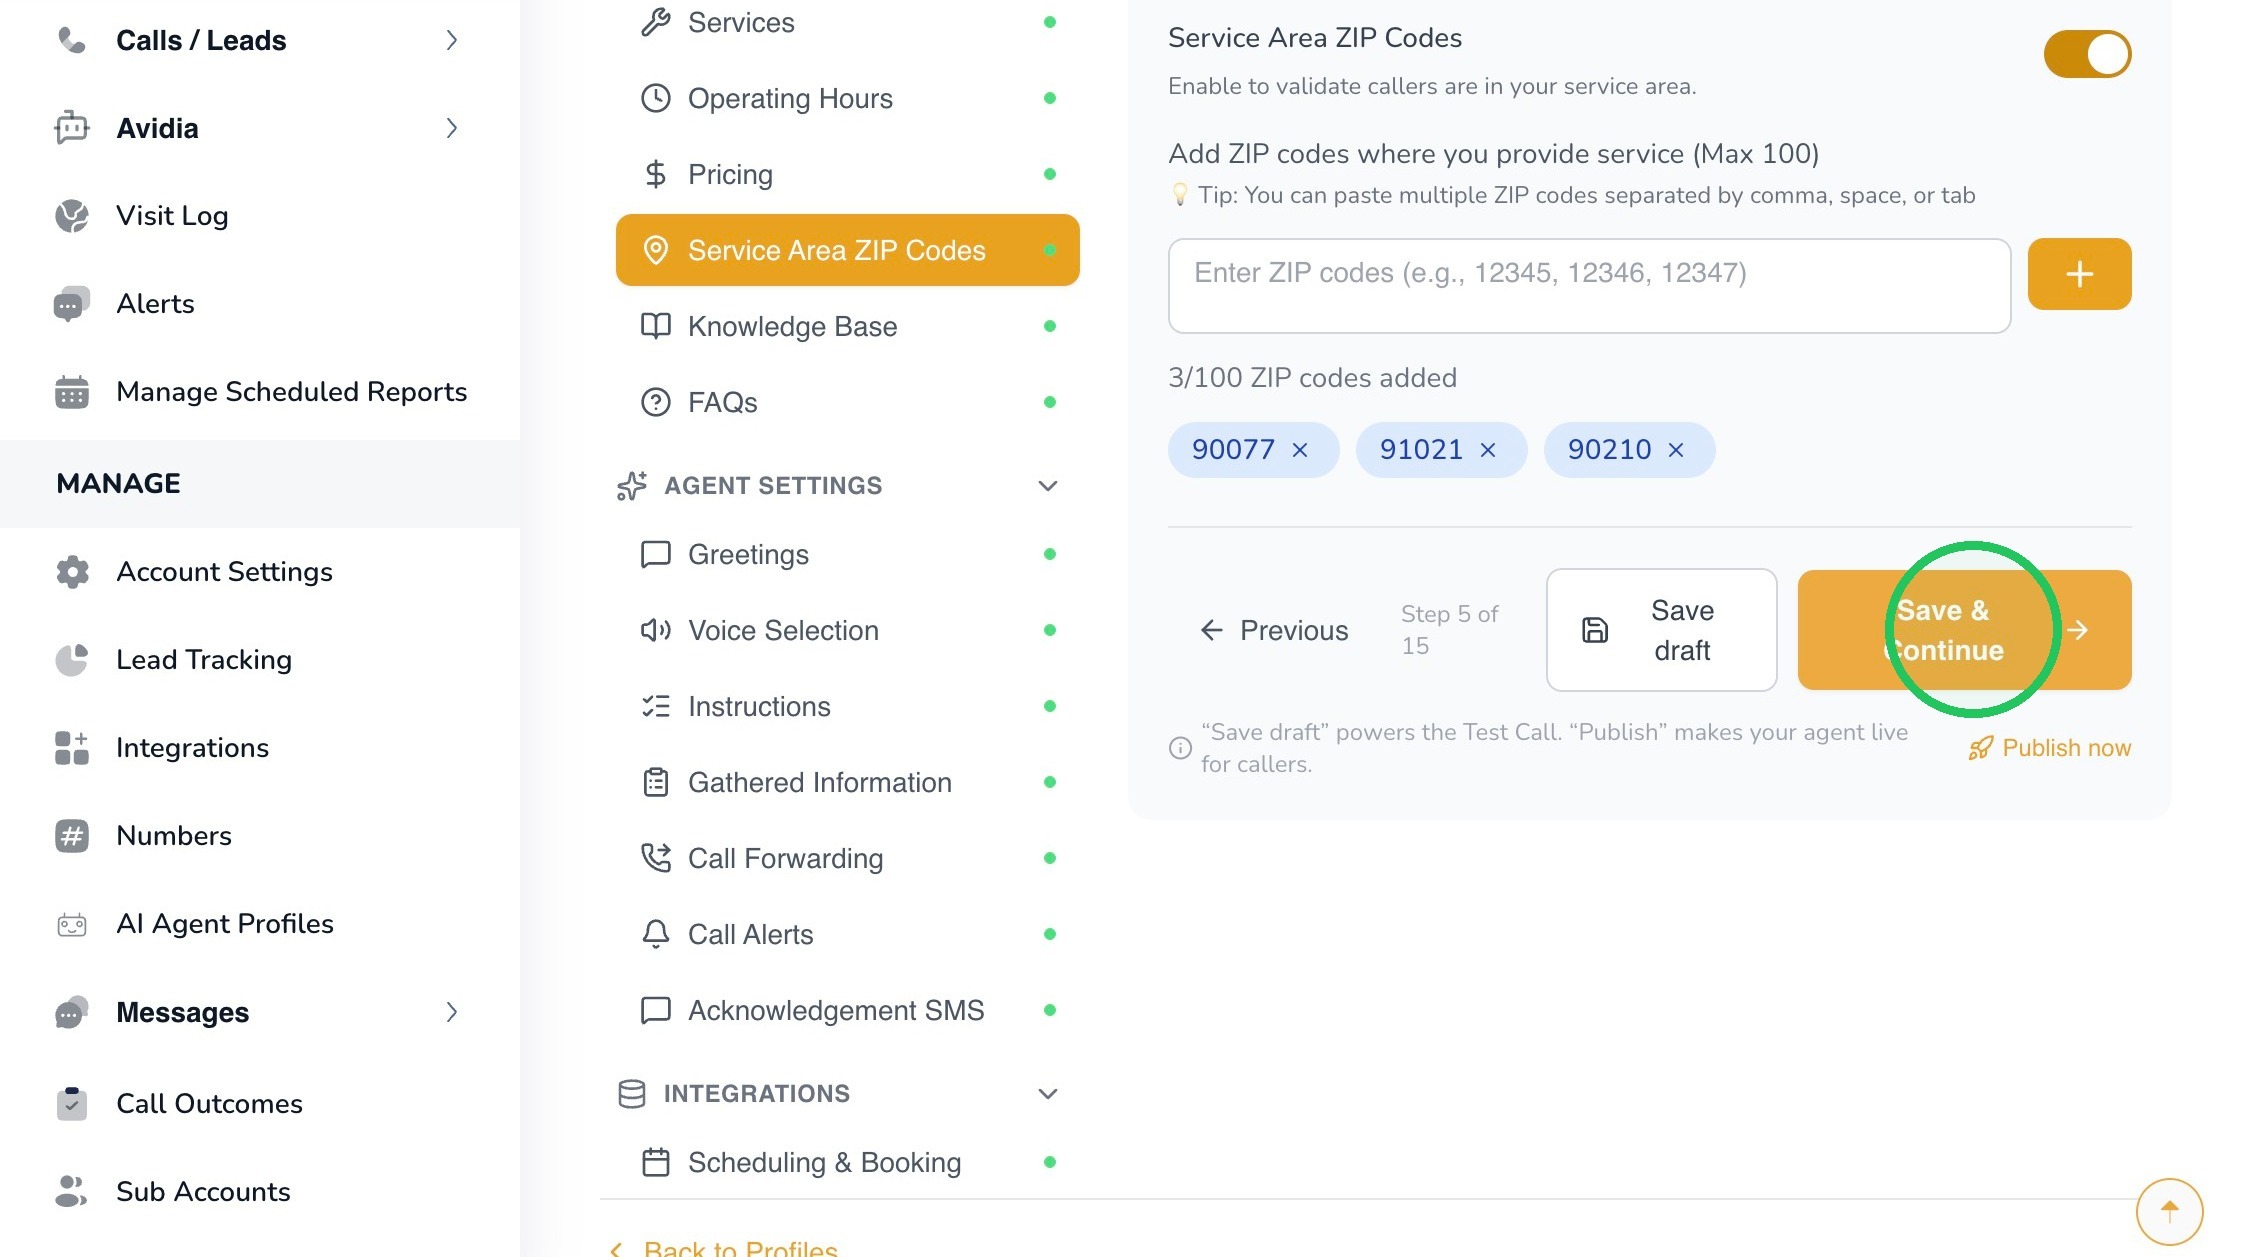Expand the Calls / Leads submenu

(451, 40)
